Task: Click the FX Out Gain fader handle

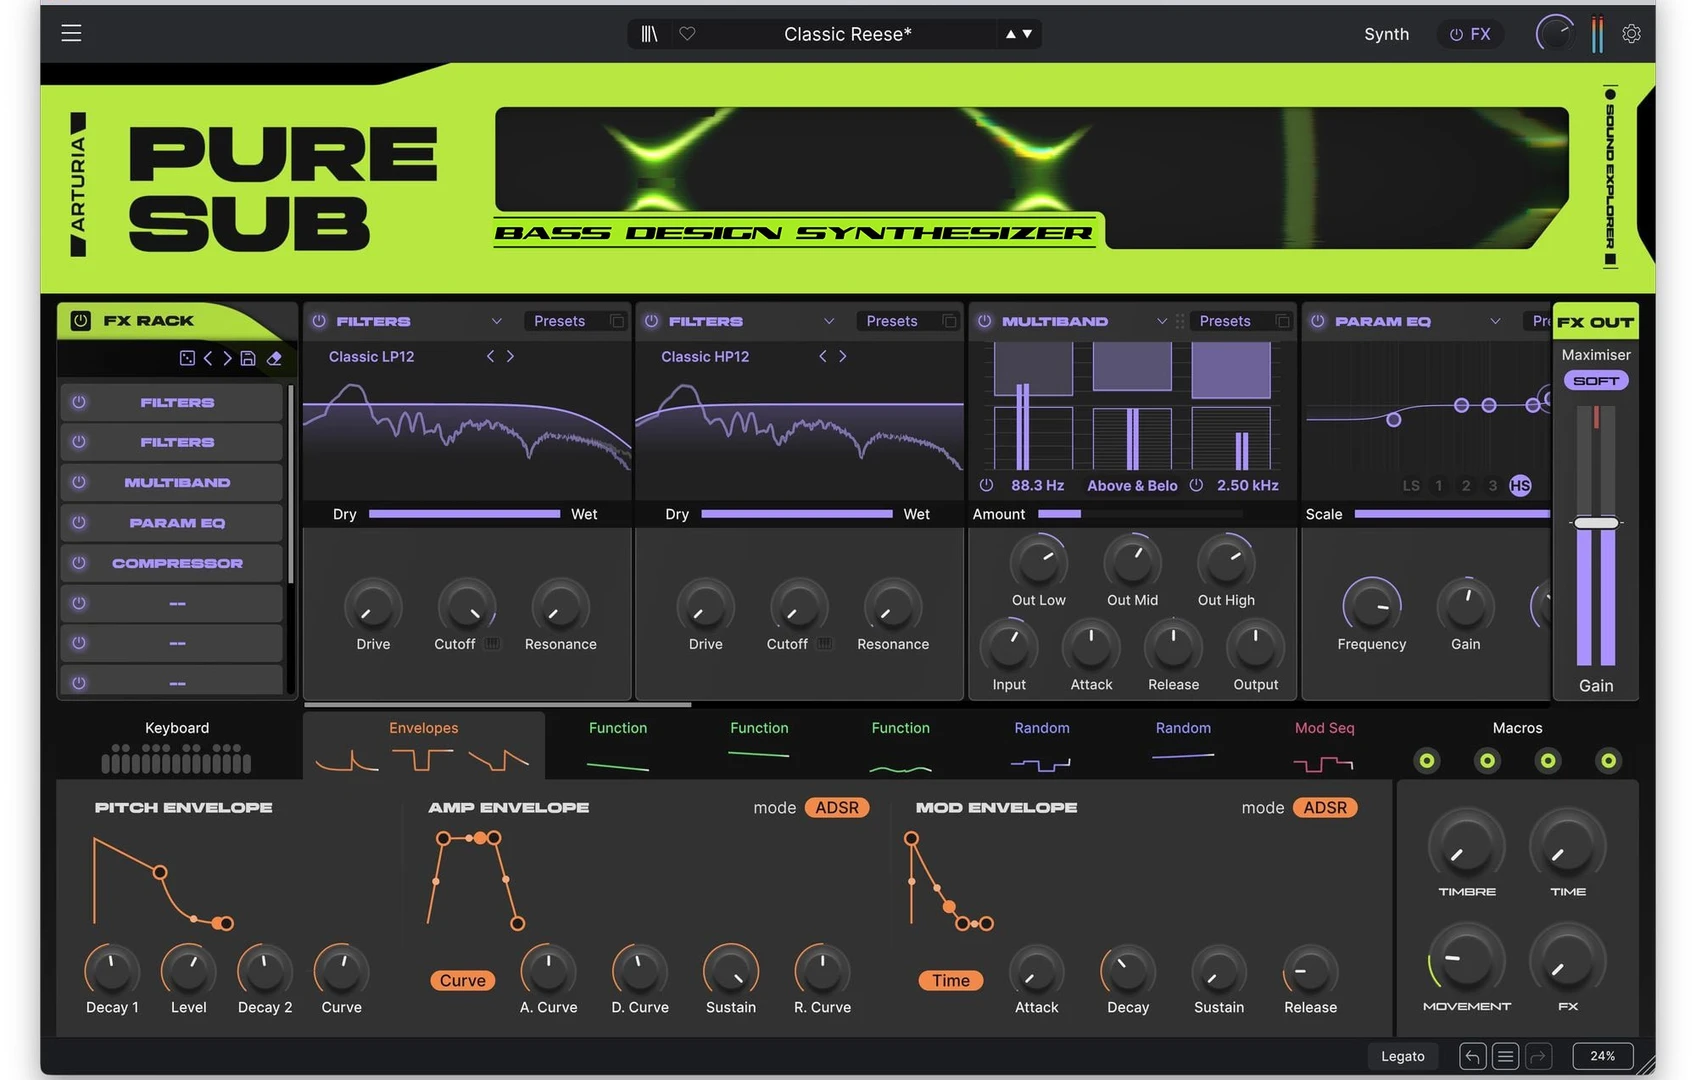Action: (1596, 523)
